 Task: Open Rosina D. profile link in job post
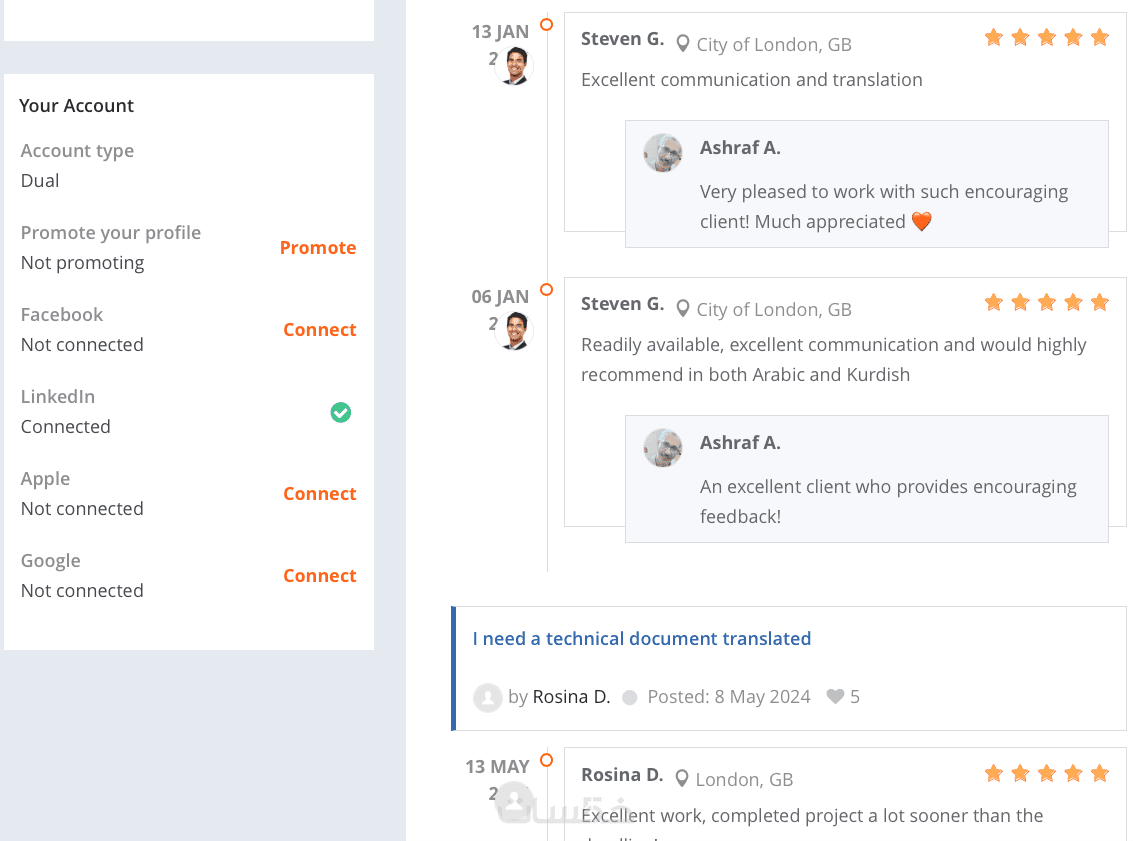point(571,697)
